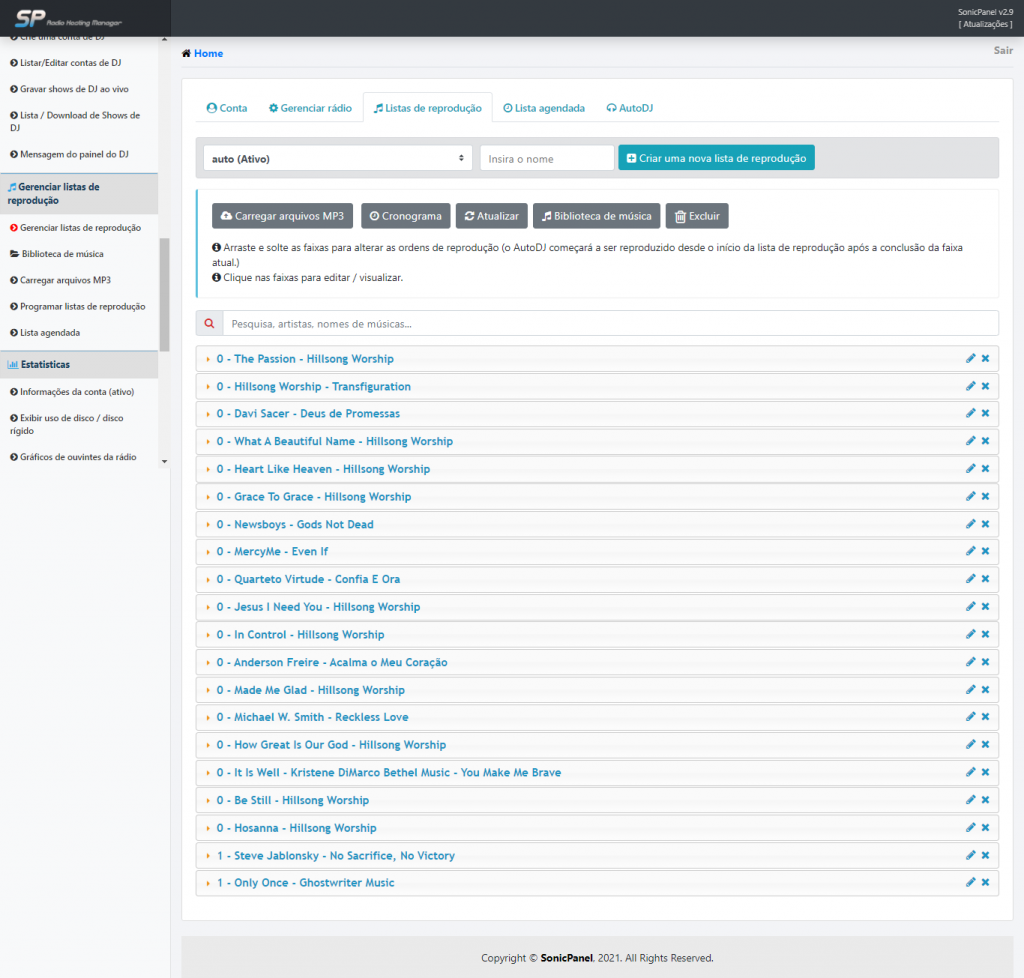Edit the track The Passion - Hillsong Worship
The height and width of the screenshot is (978, 1024).
tap(970, 358)
